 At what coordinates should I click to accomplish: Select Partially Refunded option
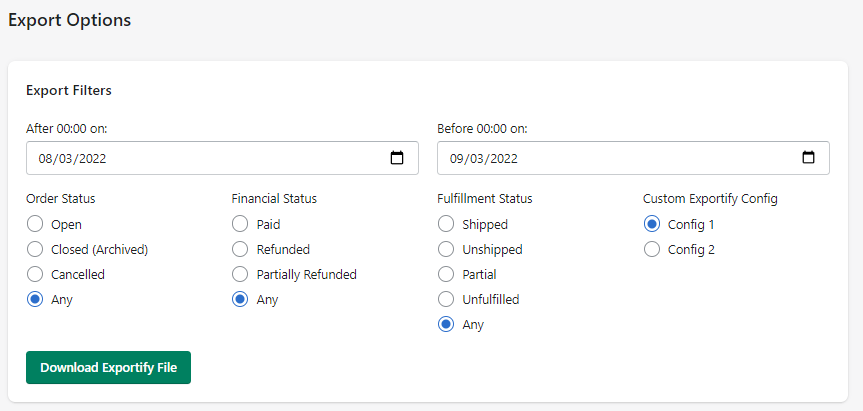[240, 274]
